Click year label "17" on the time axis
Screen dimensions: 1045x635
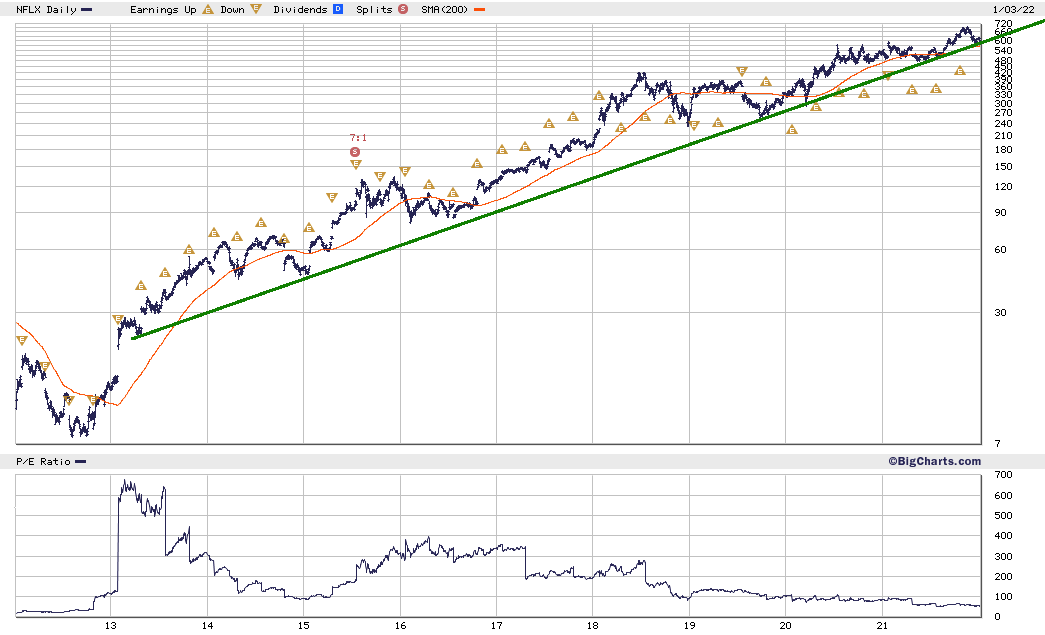[497, 626]
